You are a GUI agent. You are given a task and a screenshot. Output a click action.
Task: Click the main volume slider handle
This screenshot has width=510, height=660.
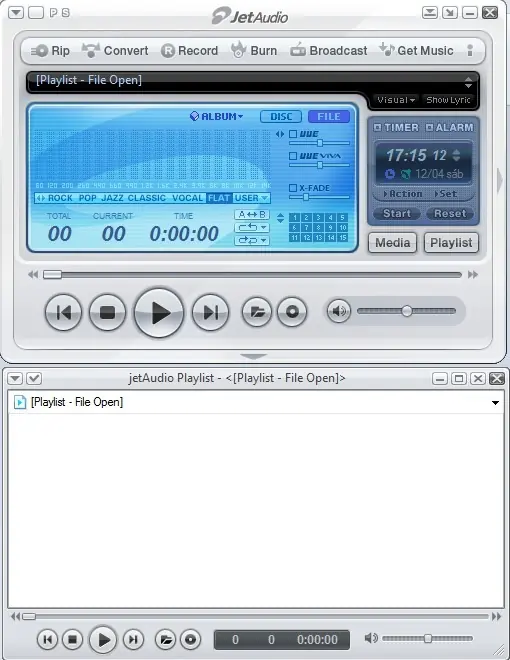coord(406,311)
